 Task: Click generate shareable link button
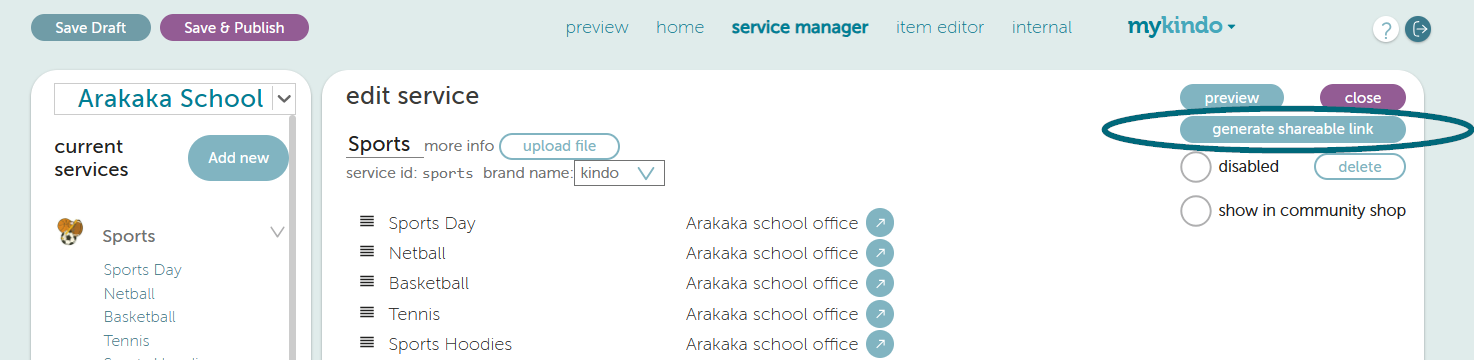pyautogui.click(x=1293, y=129)
